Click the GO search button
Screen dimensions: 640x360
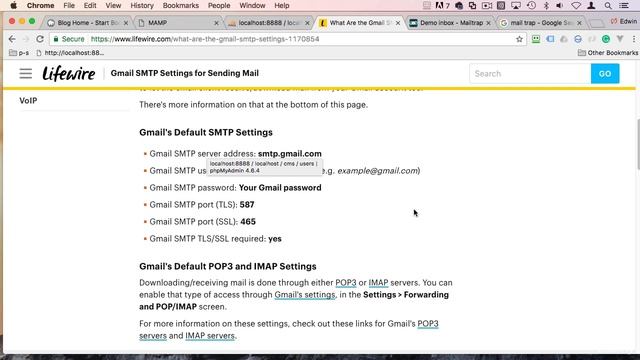coord(605,74)
